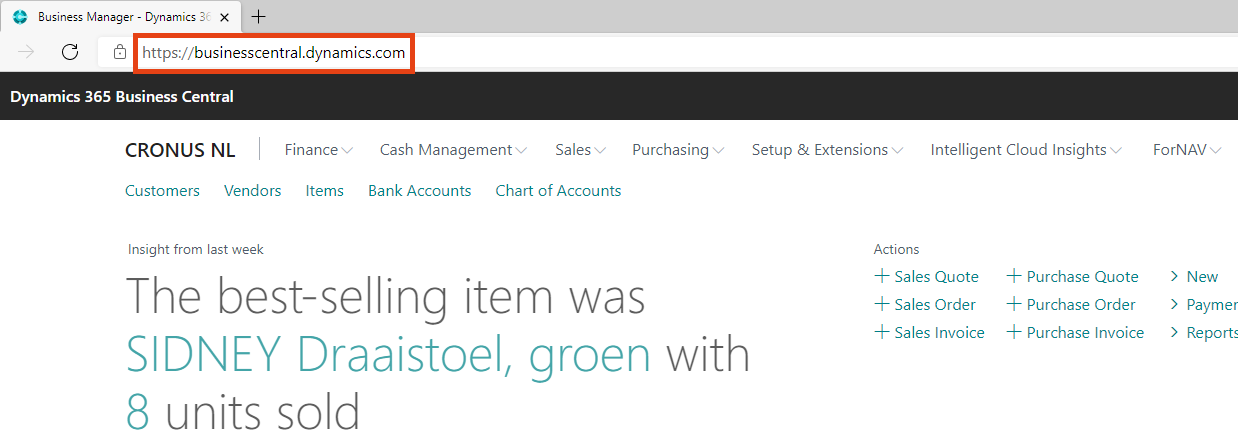
Task: Click the browser address bar URL
Action: [x=274, y=53]
